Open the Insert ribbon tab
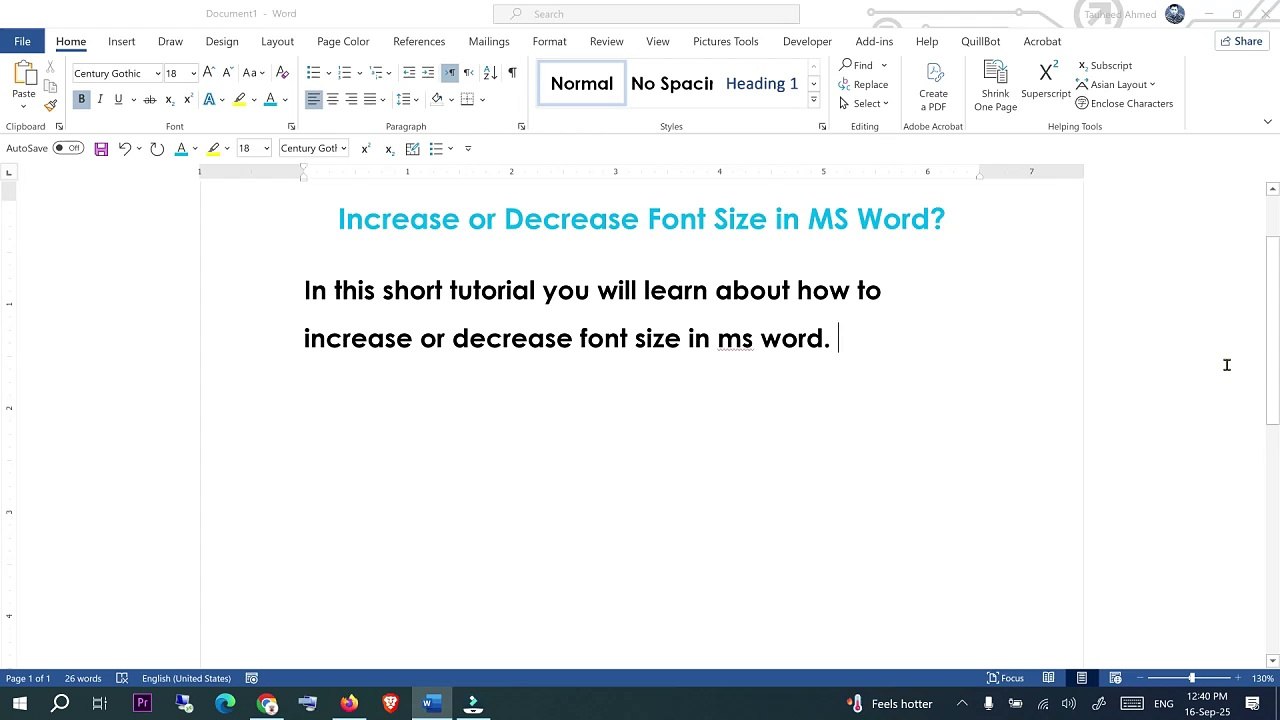 point(122,41)
